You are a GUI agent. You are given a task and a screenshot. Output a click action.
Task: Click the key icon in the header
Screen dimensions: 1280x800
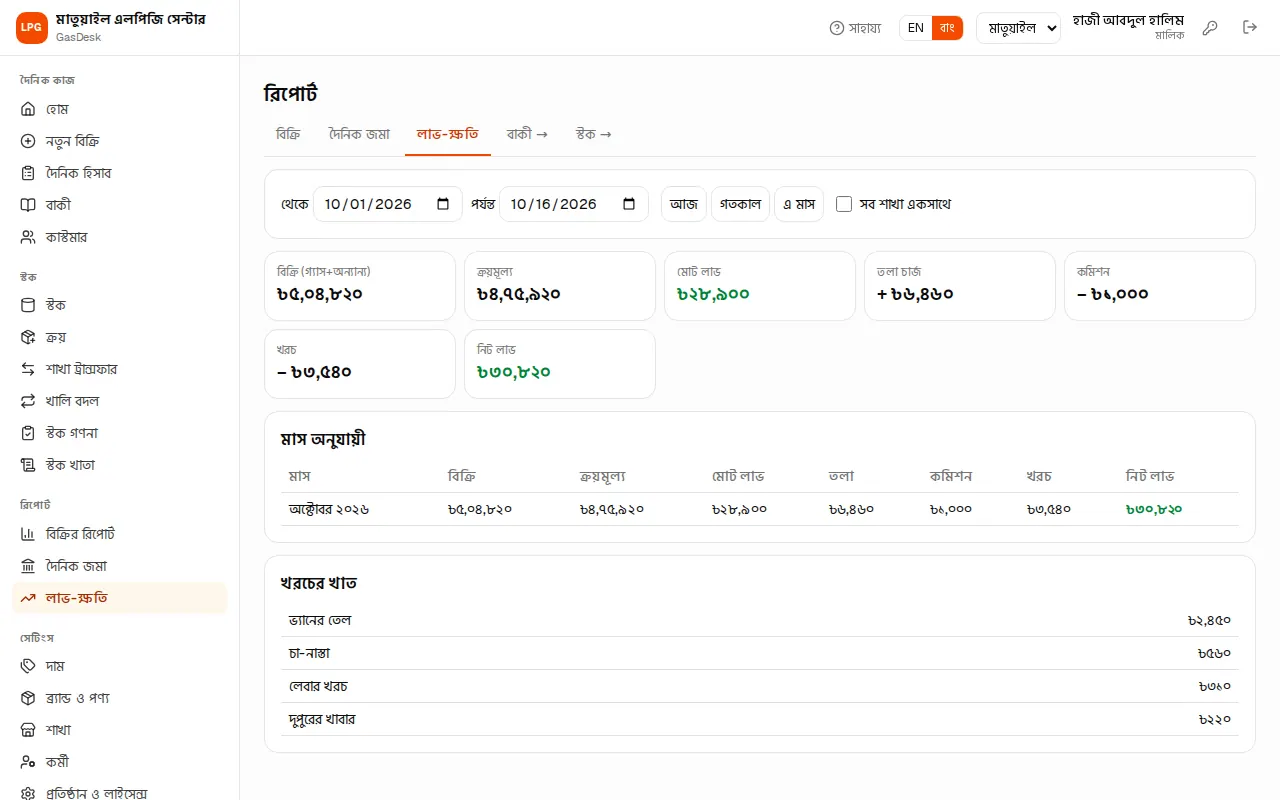(x=1210, y=28)
